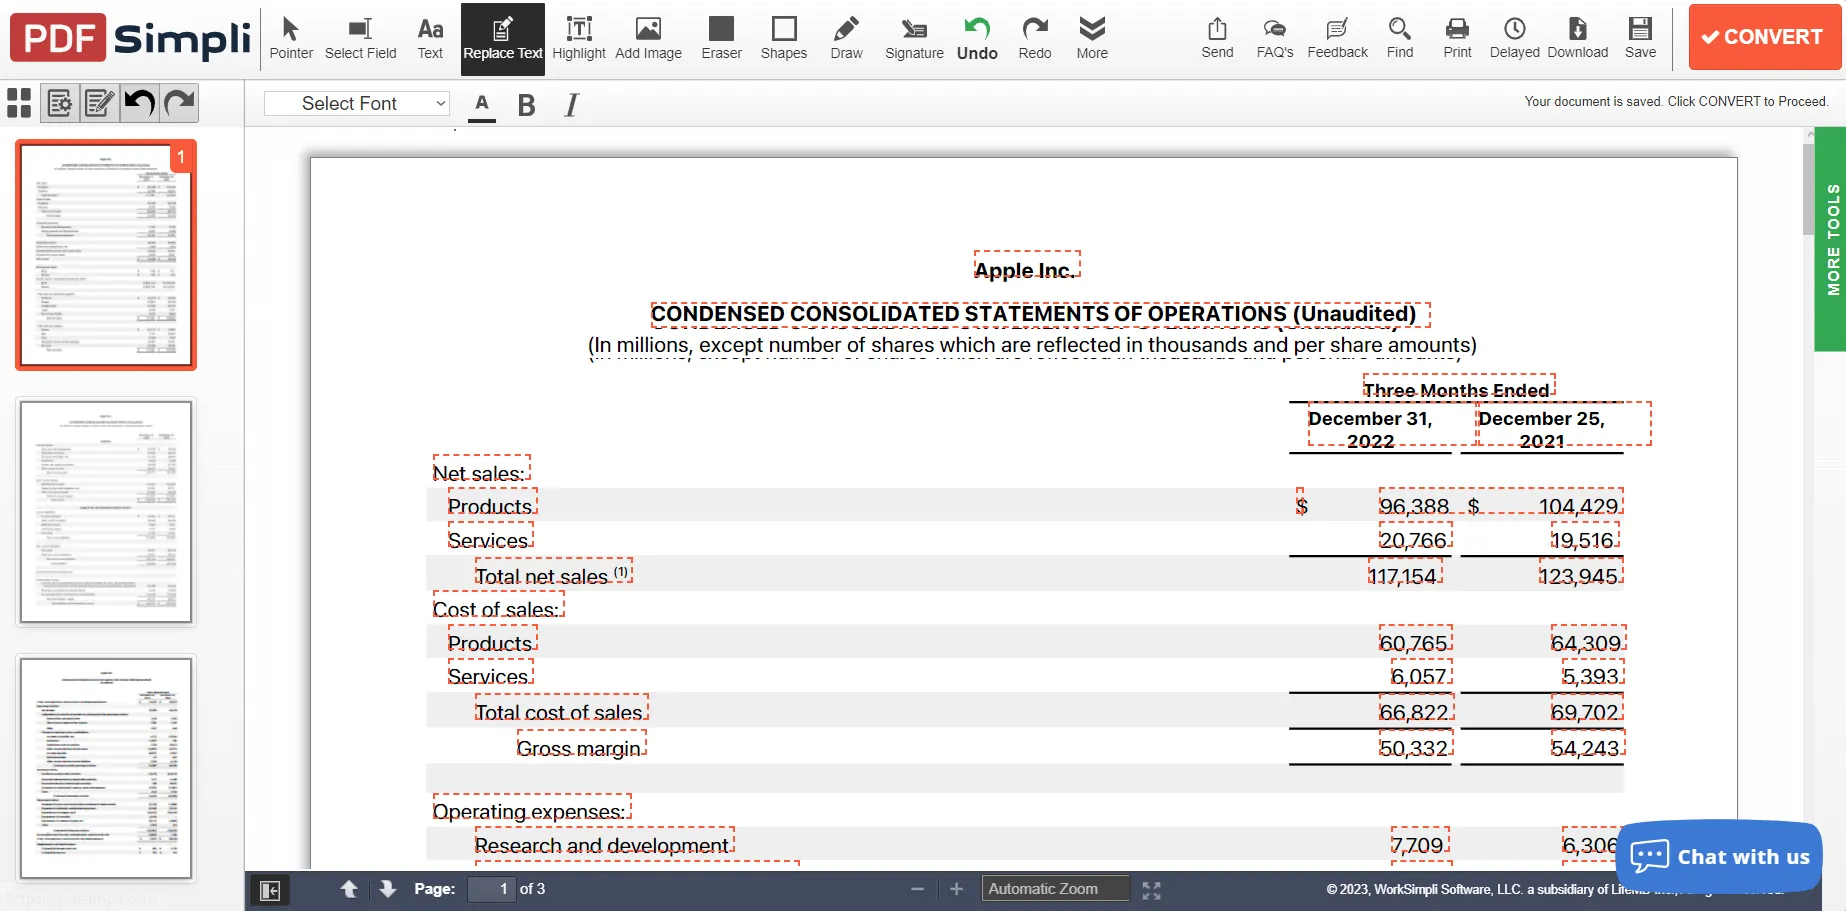Select the Eraser tool

[x=721, y=38]
